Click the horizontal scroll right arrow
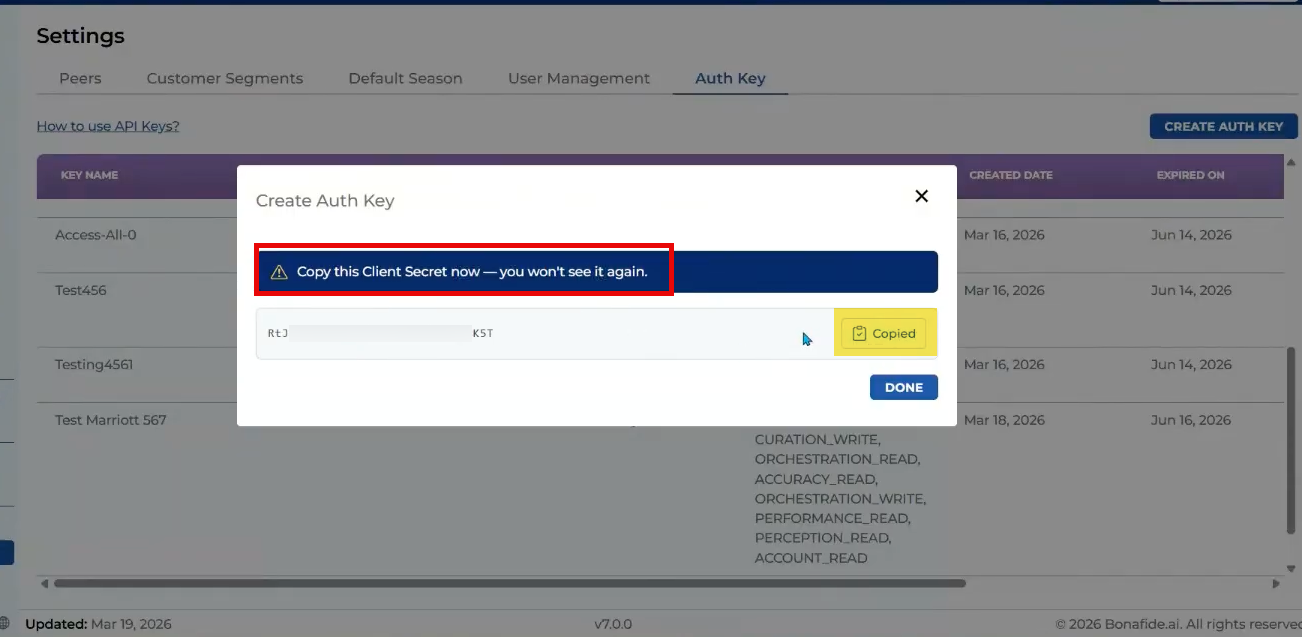 pos(1276,583)
